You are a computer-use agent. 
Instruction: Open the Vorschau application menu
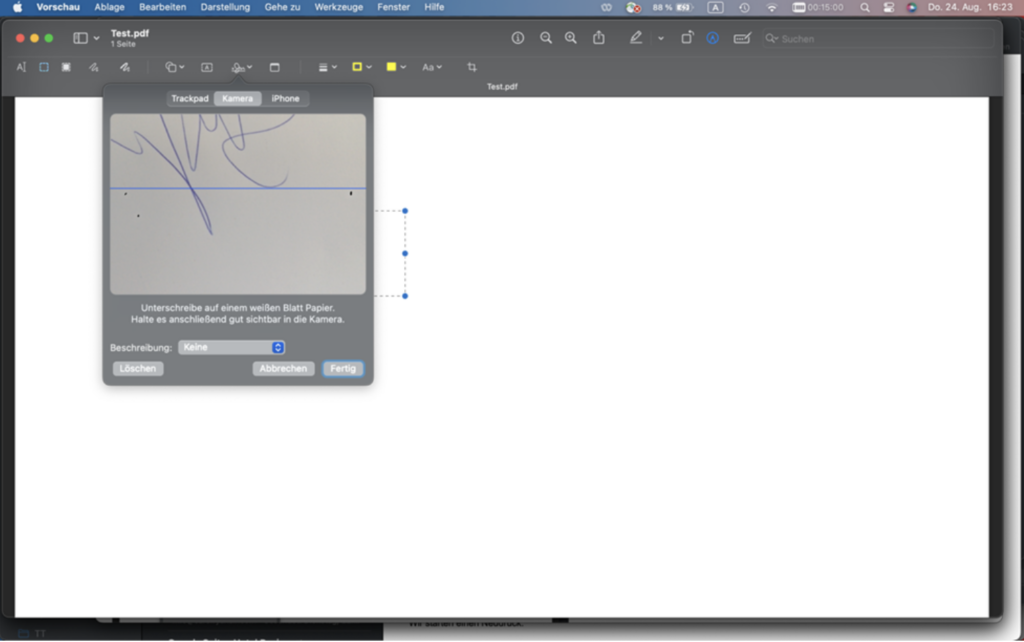(58, 7)
